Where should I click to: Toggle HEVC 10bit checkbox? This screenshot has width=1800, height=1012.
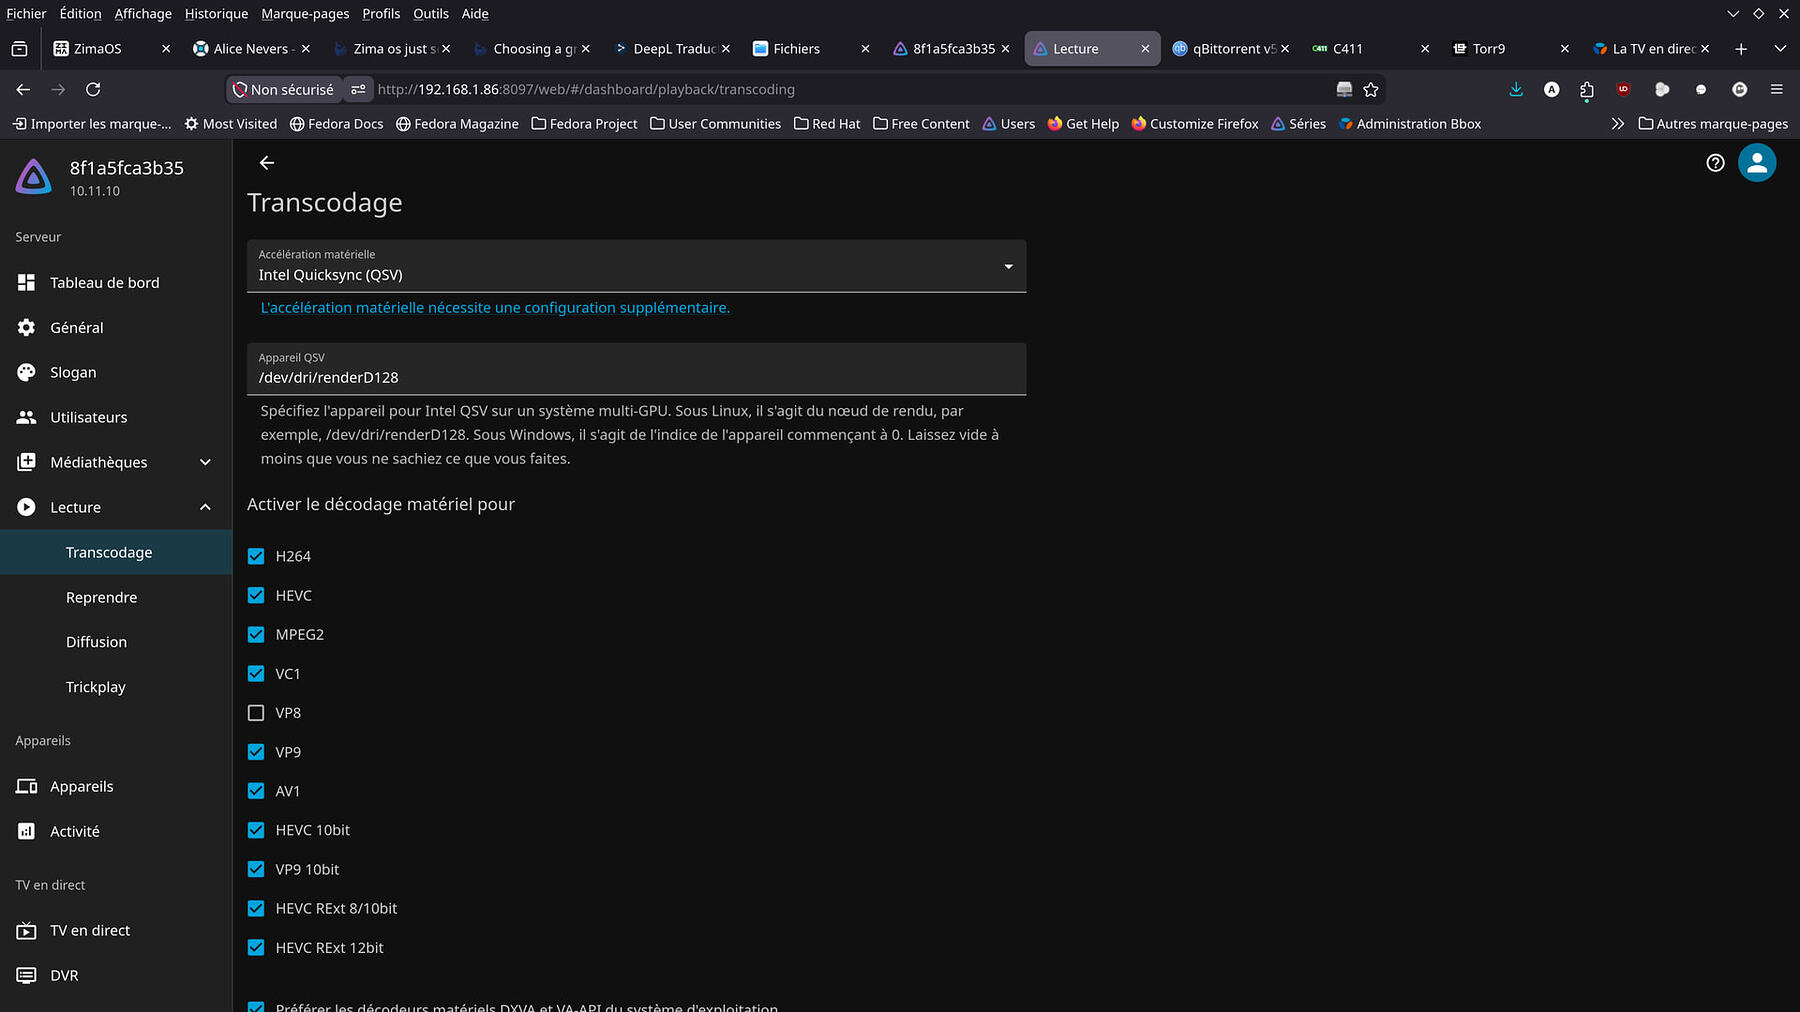click(x=256, y=830)
